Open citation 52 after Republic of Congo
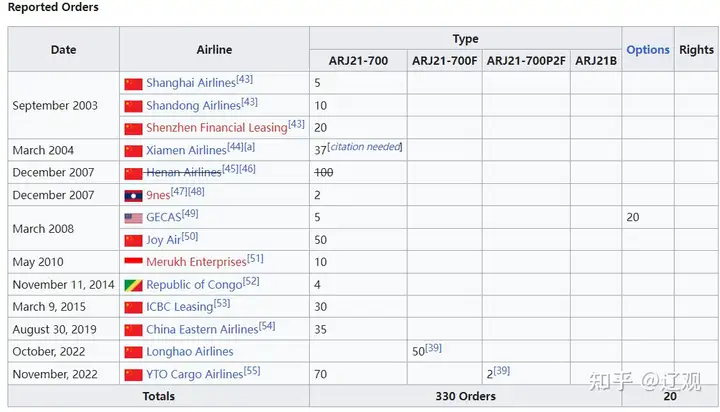 tap(251, 281)
